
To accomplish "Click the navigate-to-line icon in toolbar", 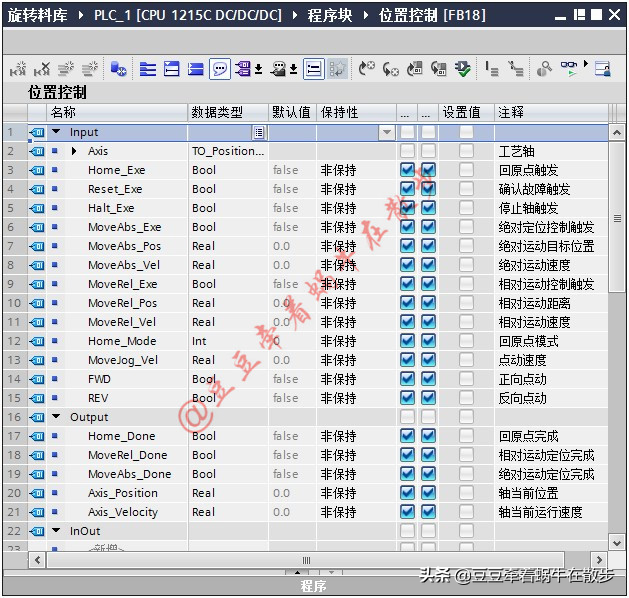I will [x=492, y=69].
